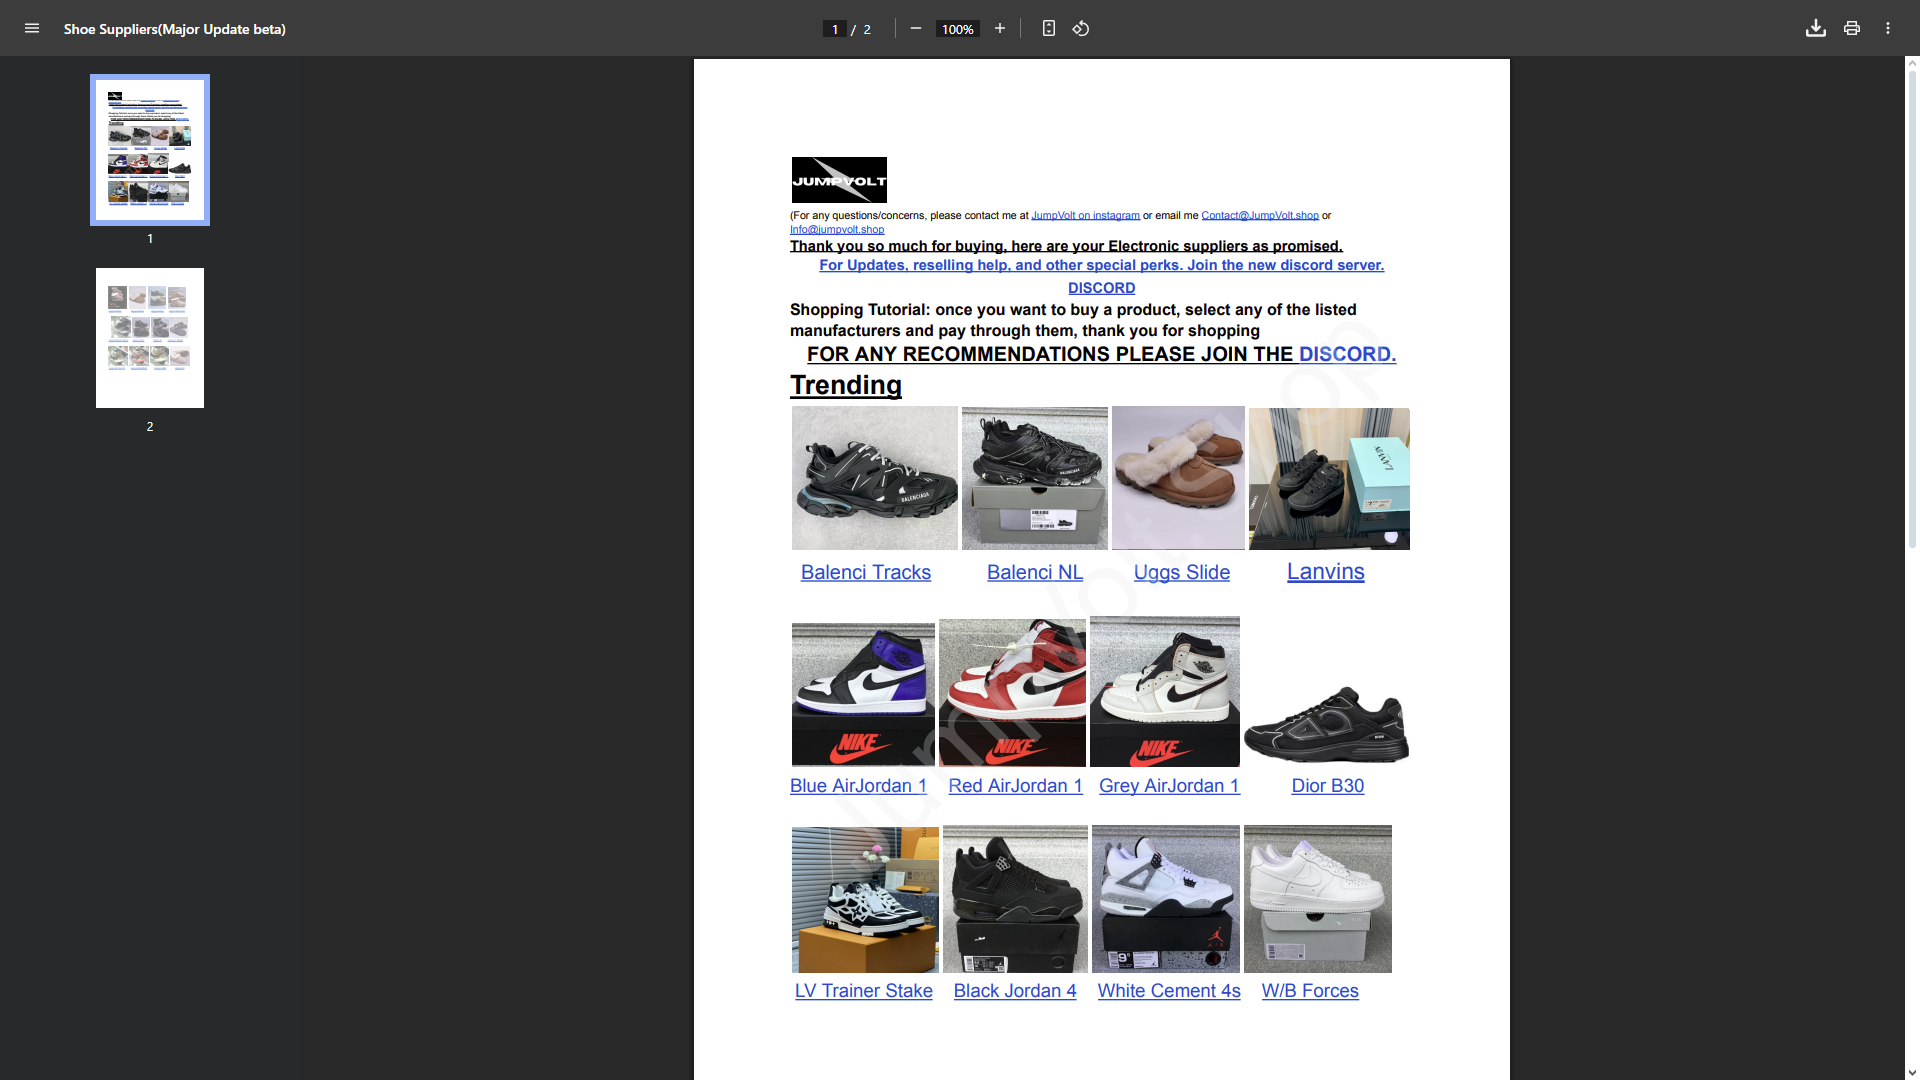The height and width of the screenshot is (1080, 1920).
Task: Click the fit to page icon
Action: pos(1048,29)
